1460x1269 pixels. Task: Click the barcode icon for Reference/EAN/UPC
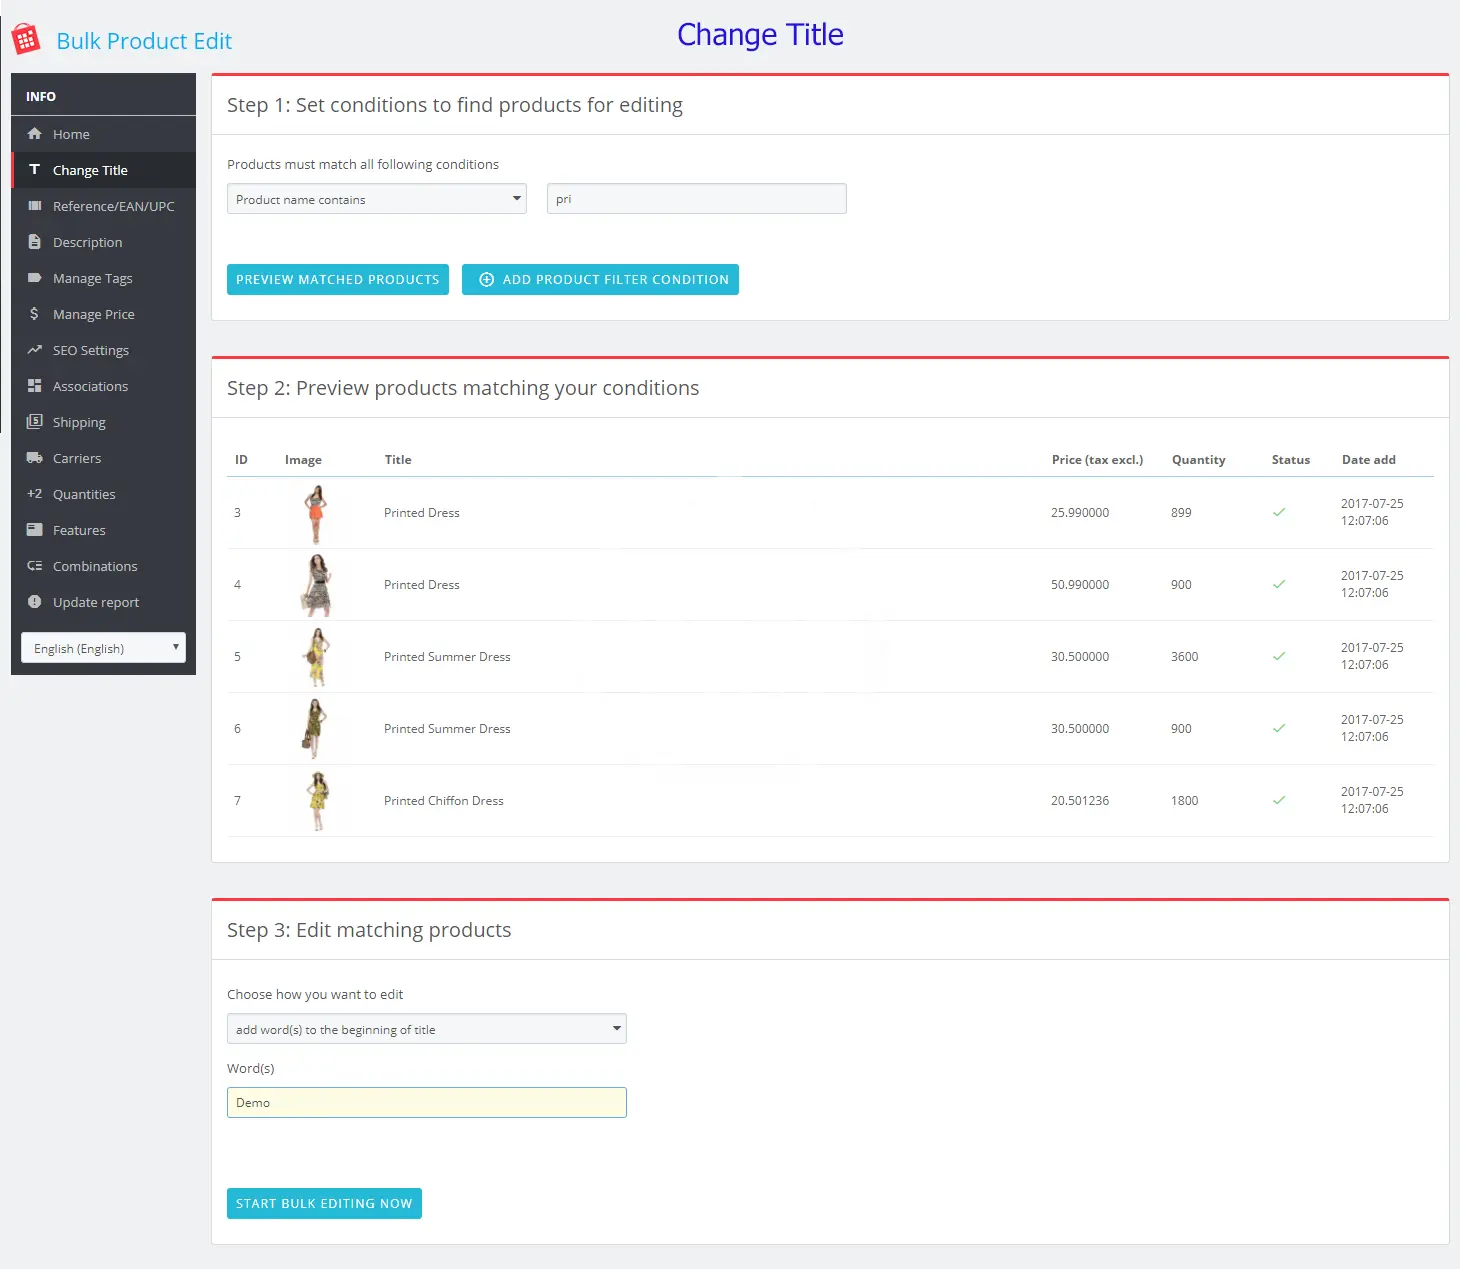pos(35,206)
